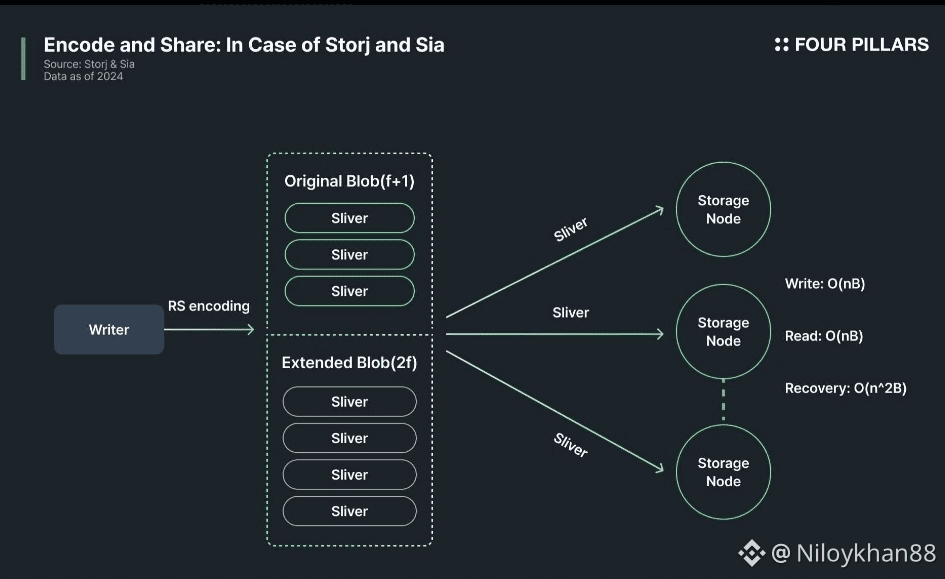The height and width of the screenshot is (579, 945).
Task: Click the 'Data as of 2024' line
Action: [83, 77]
